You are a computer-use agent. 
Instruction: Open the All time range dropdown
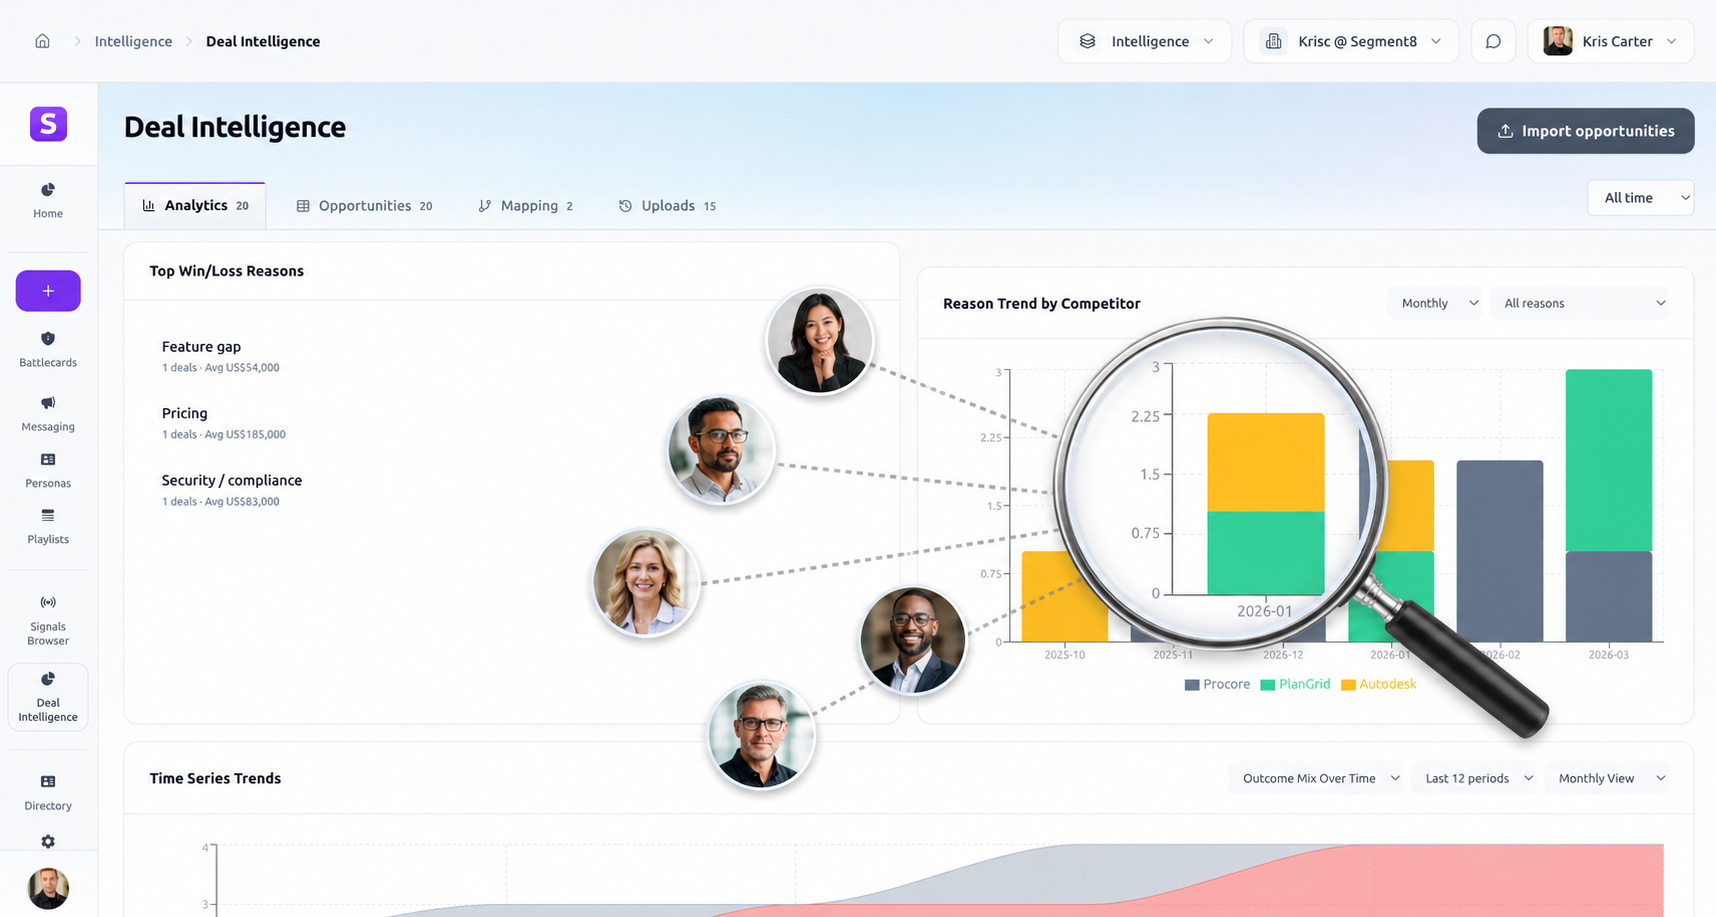click(1640, 198)
